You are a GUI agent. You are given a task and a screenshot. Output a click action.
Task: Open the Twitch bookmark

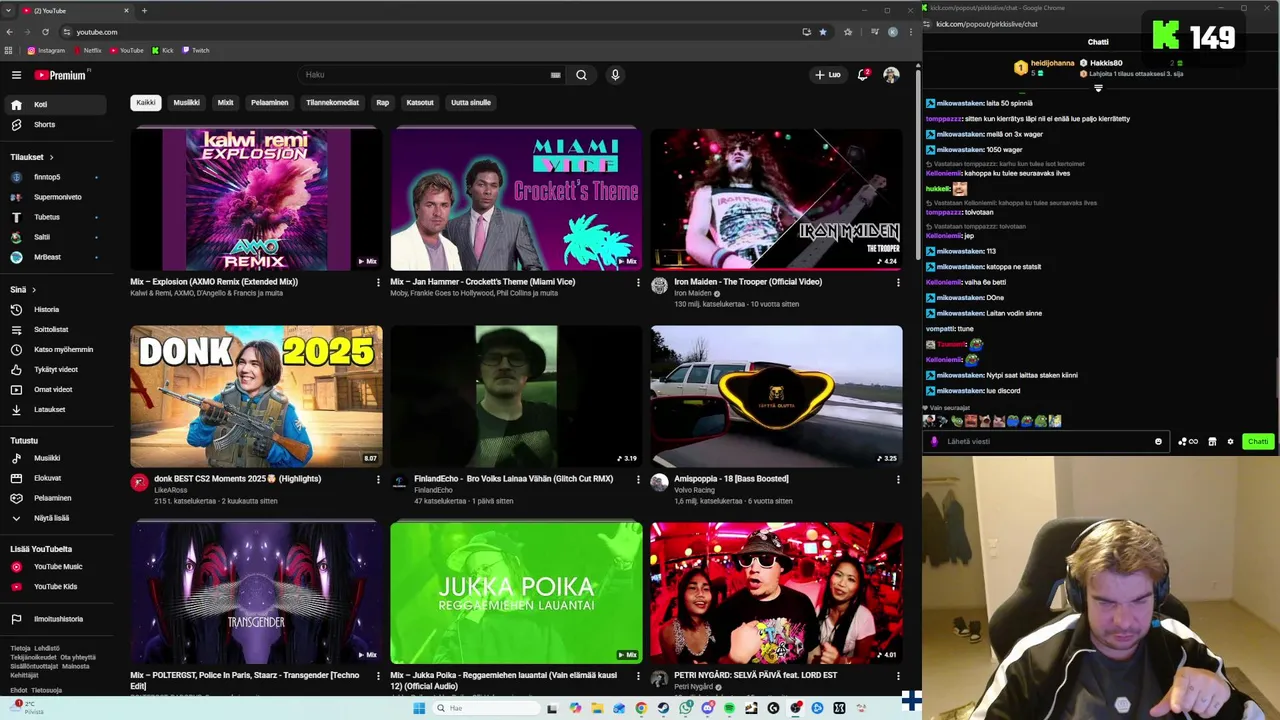196,50
